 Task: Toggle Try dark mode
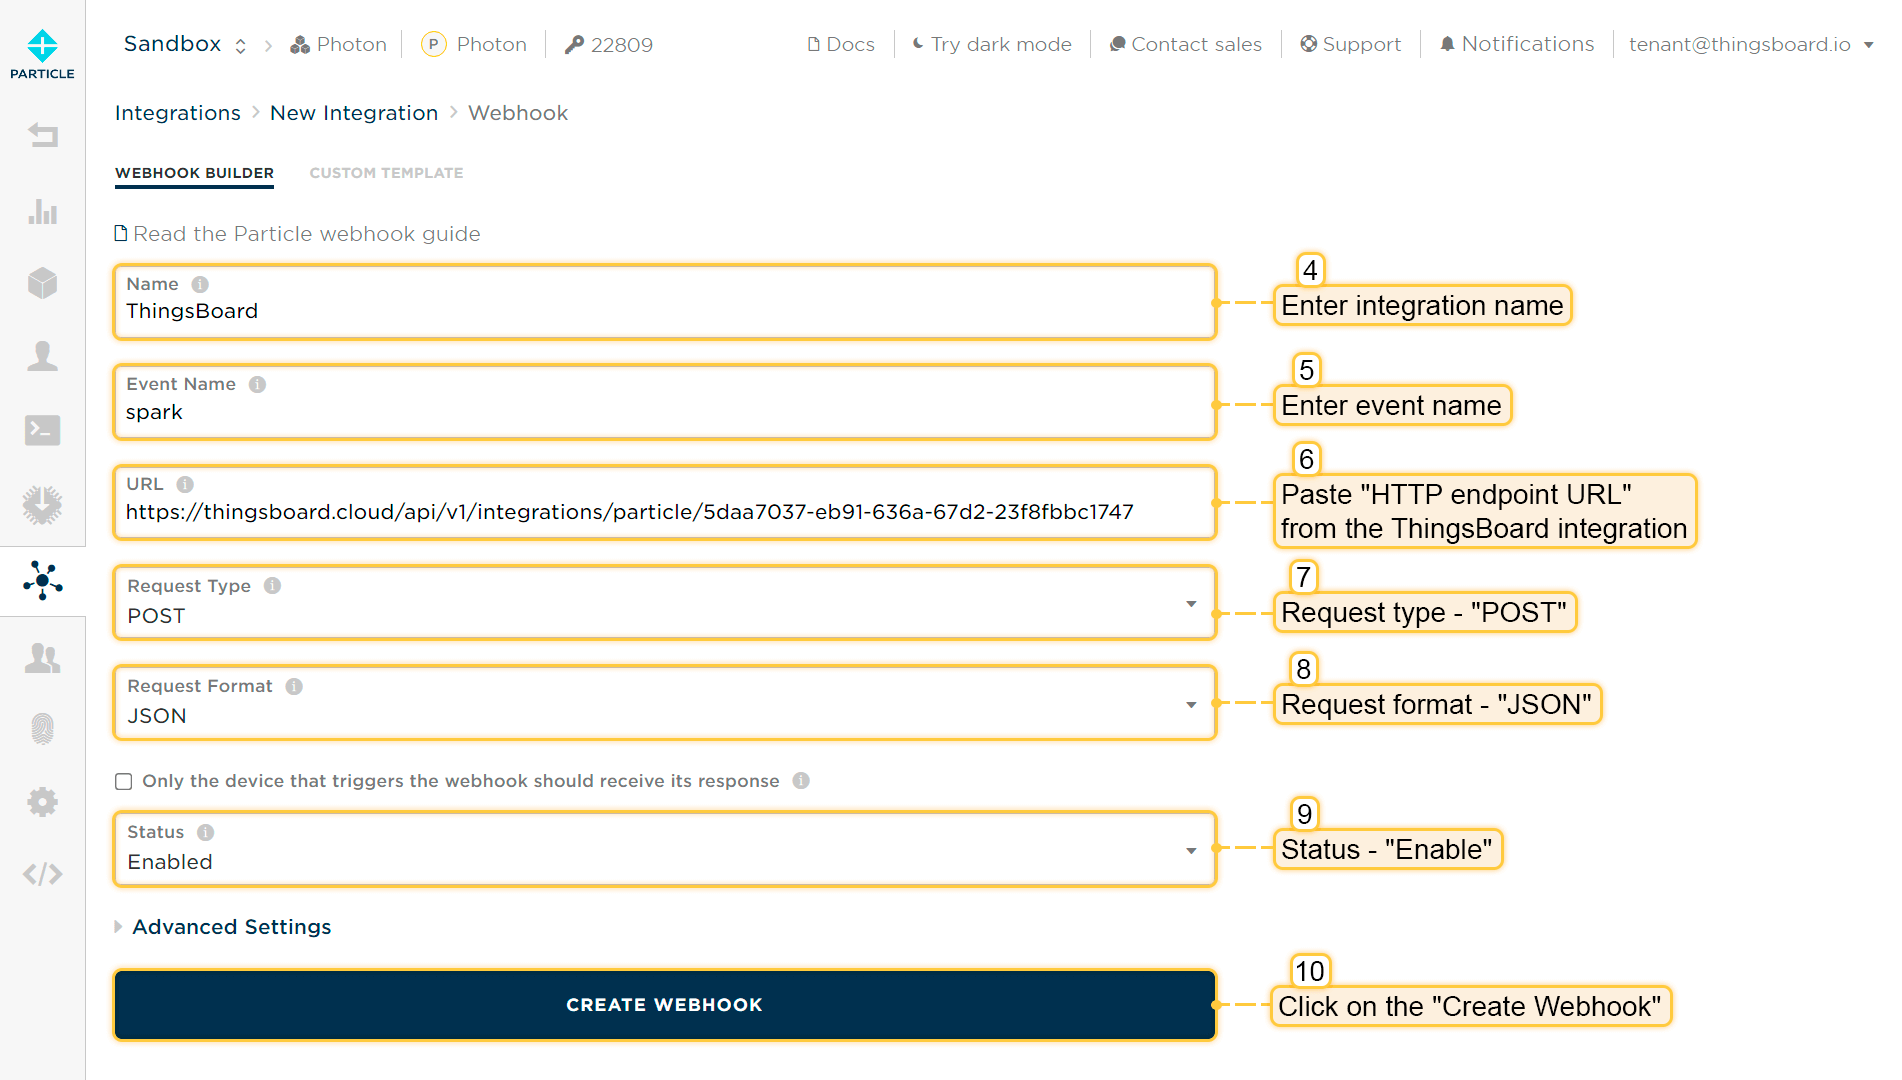991,44
